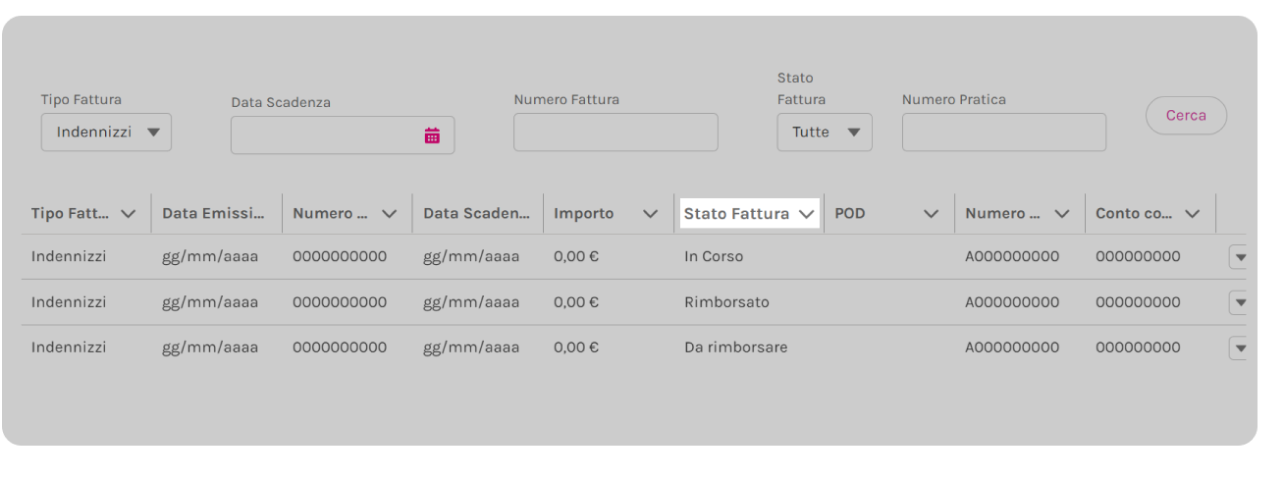The width and height of the screenshot is (1270, 483).
Task: Open the Data Scadenza calendar picker
Action: pyautogui.click(x=433, y=136)
